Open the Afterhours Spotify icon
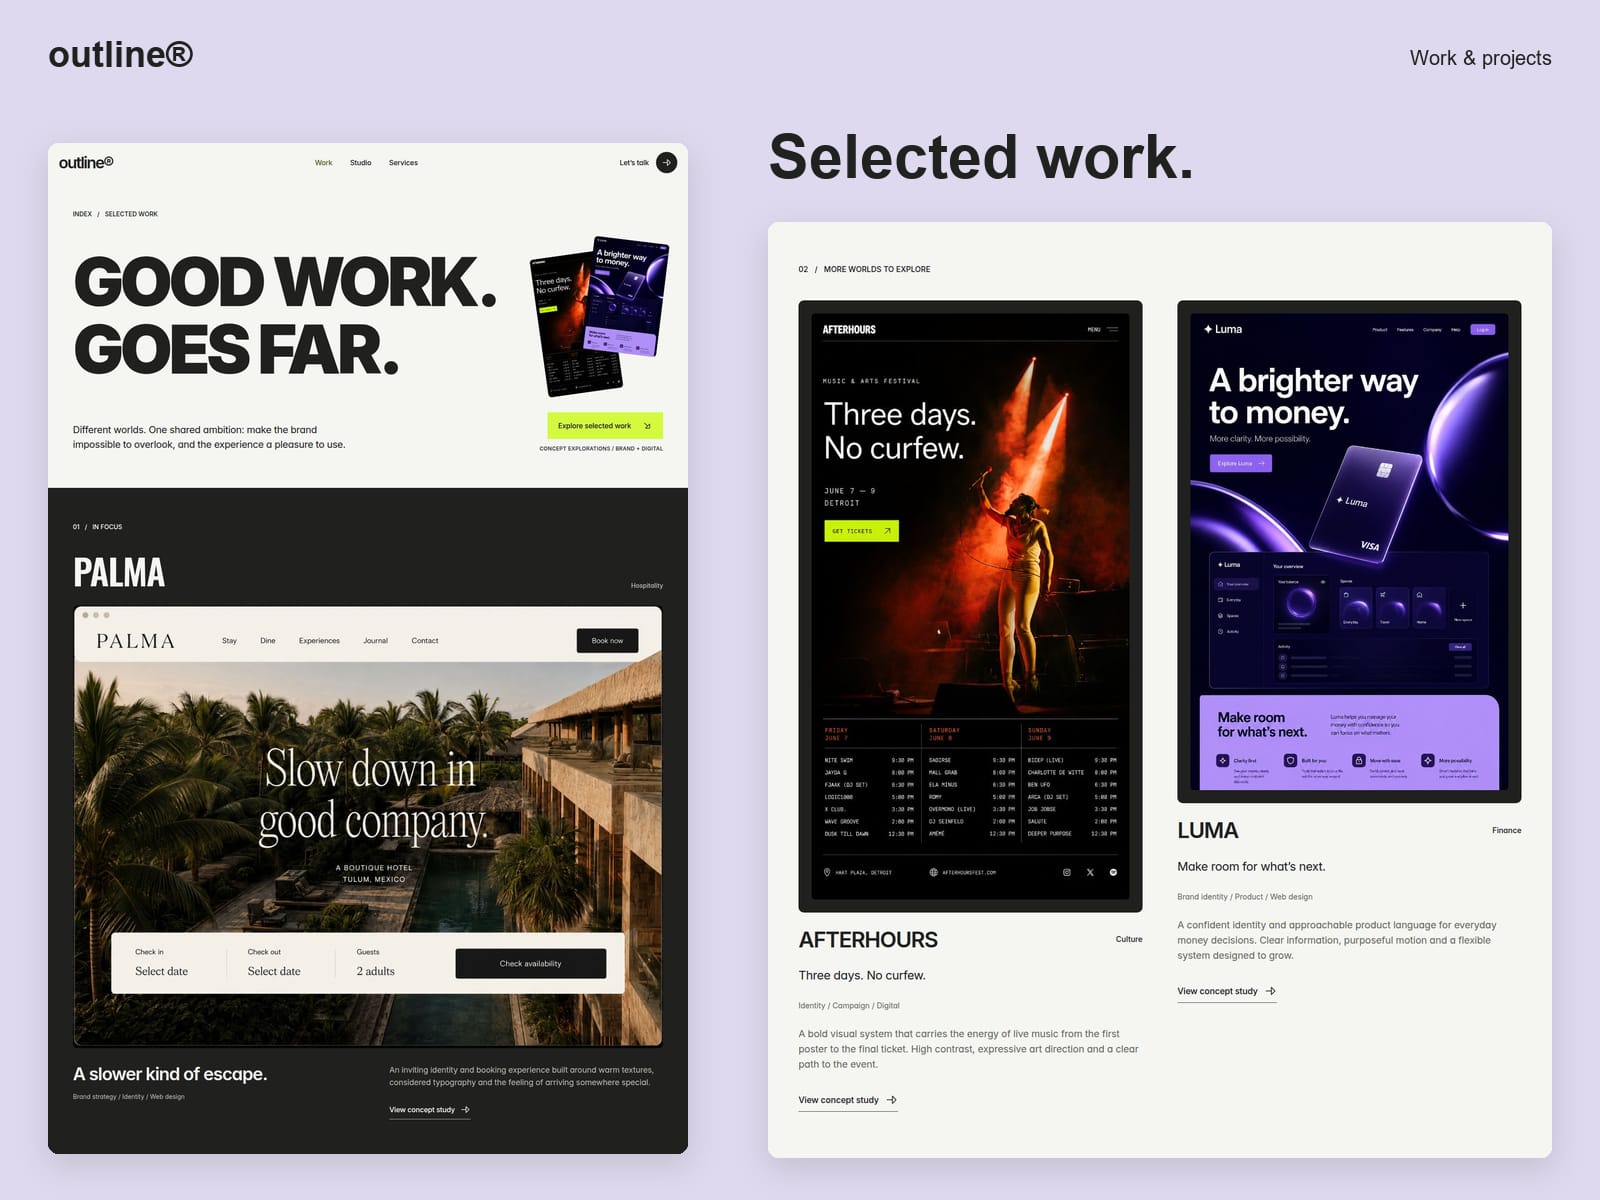This screenshot has width=1600, height=1200. click(x=1113, y=872)
